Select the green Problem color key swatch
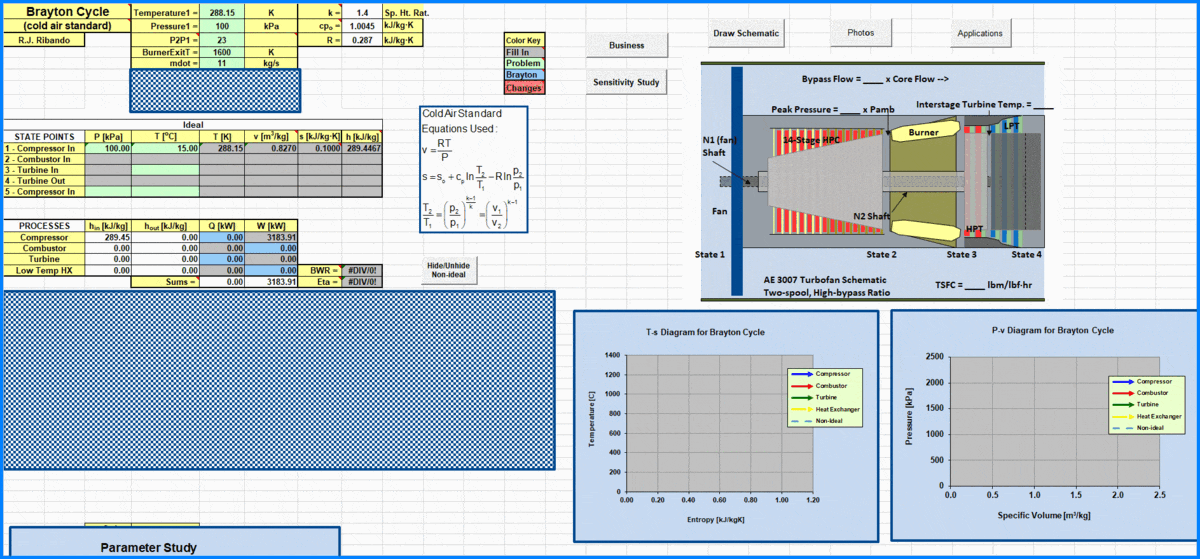1200x559 pixels. tap(523, 63)
